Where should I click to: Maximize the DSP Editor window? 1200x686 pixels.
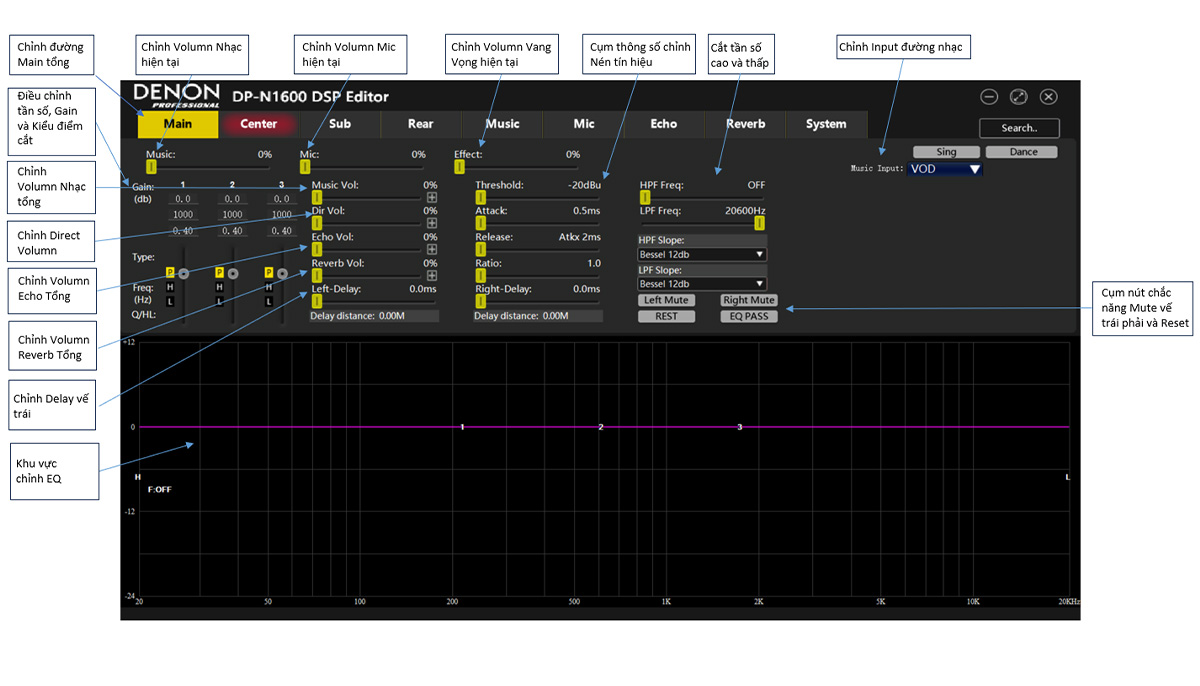[1018, 97]
